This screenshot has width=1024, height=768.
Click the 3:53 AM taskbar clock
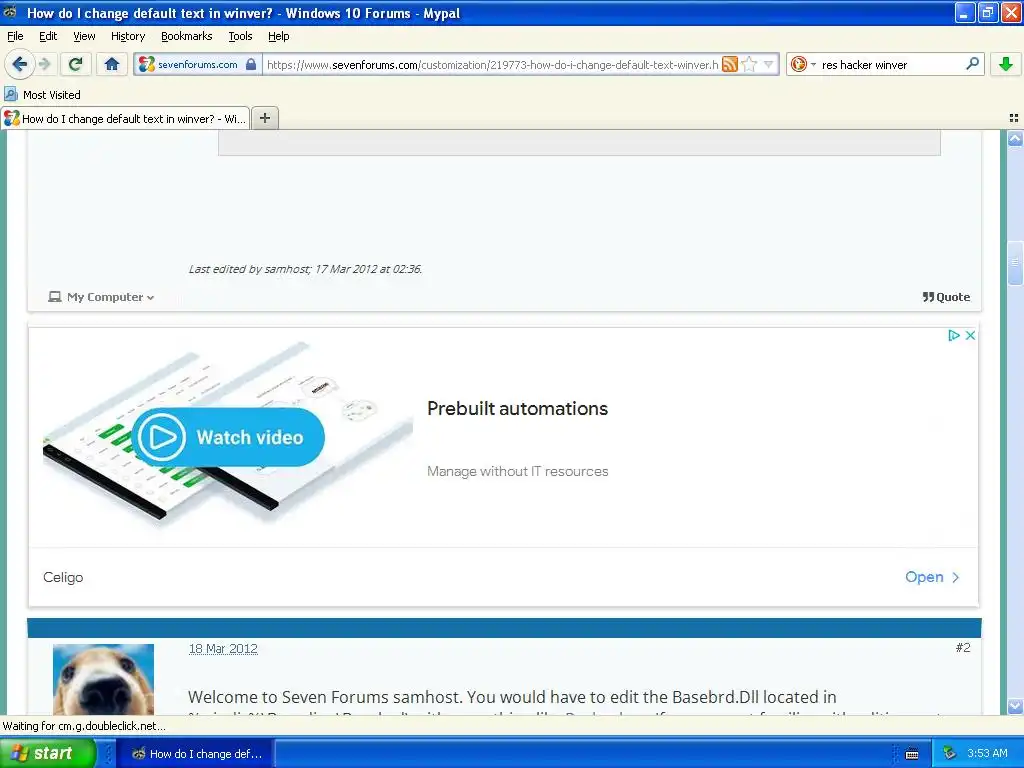click(x=987, y=754)
